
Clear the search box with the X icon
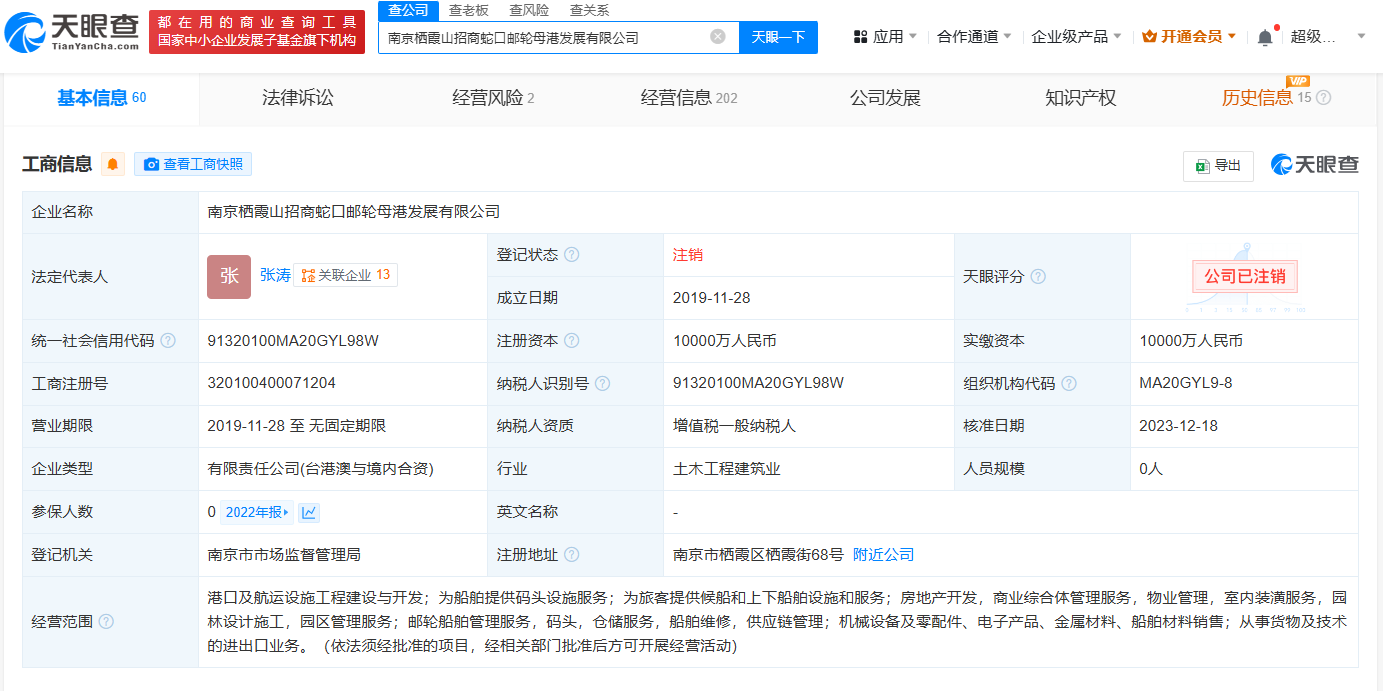[718, 37]
